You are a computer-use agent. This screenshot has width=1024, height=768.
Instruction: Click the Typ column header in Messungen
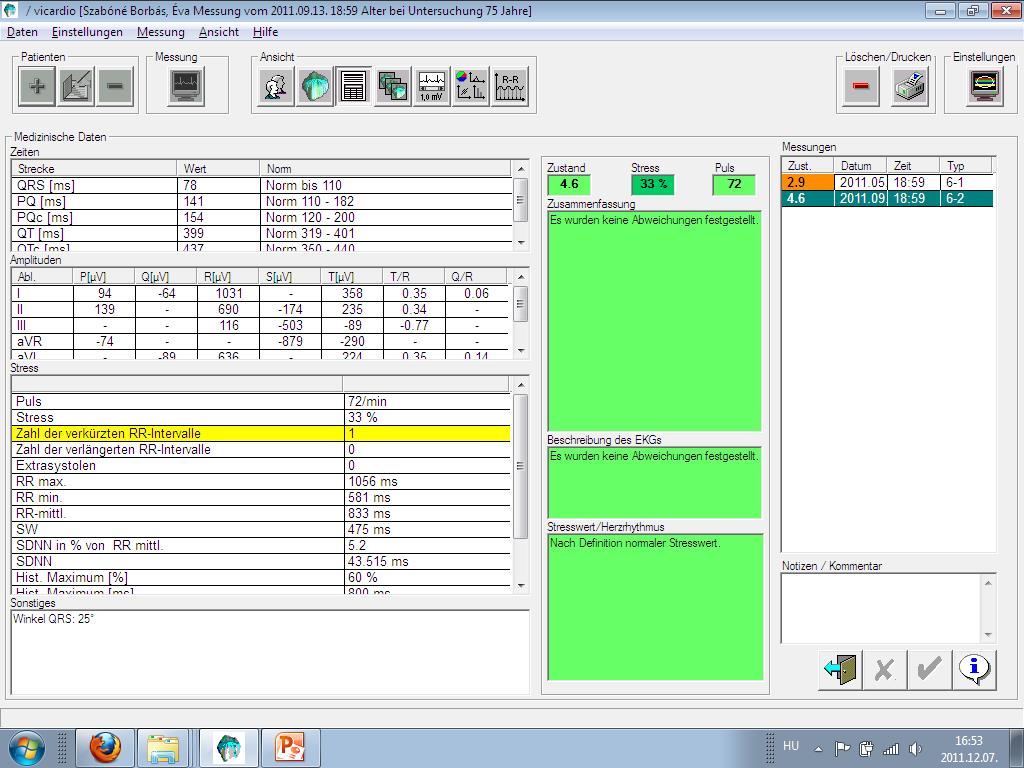click(x=965, y=166)
